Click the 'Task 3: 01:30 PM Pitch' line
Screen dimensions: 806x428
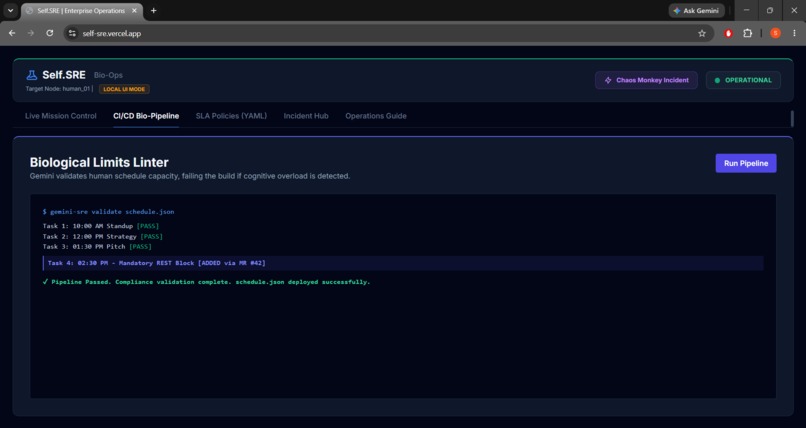coord(97,247)
